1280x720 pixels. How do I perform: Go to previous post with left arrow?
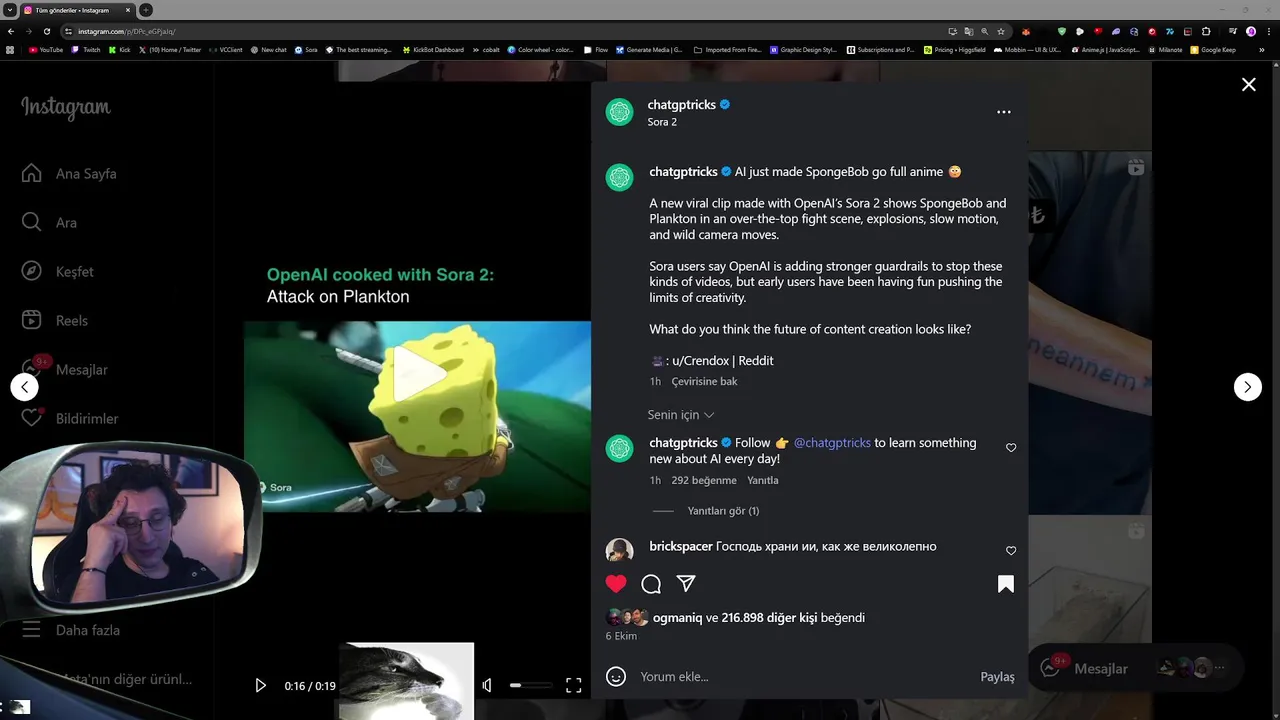coord(24,387)
